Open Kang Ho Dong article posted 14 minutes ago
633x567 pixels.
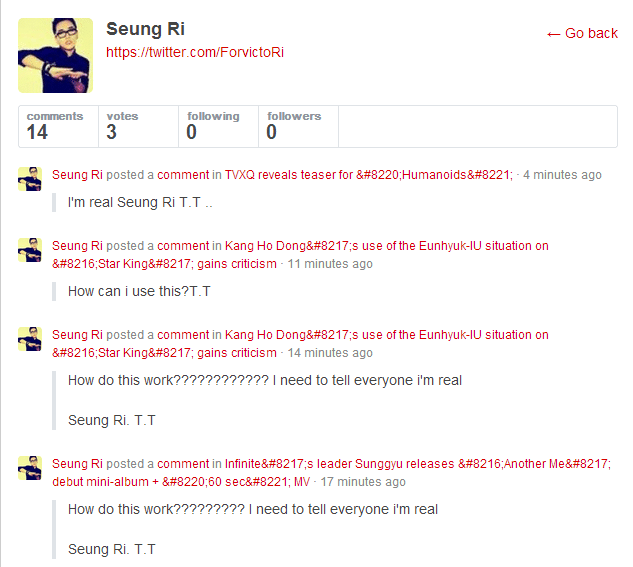pyautogui.click(x=300, y=343)
